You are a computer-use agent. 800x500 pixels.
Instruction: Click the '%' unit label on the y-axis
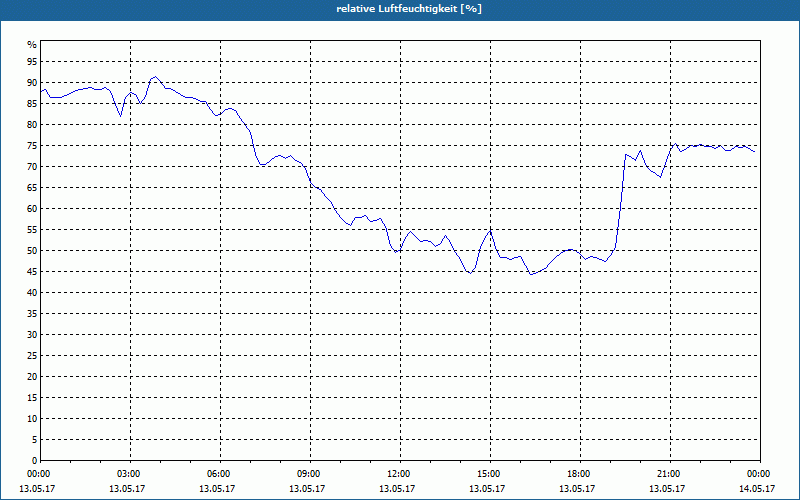click(32, 45)
